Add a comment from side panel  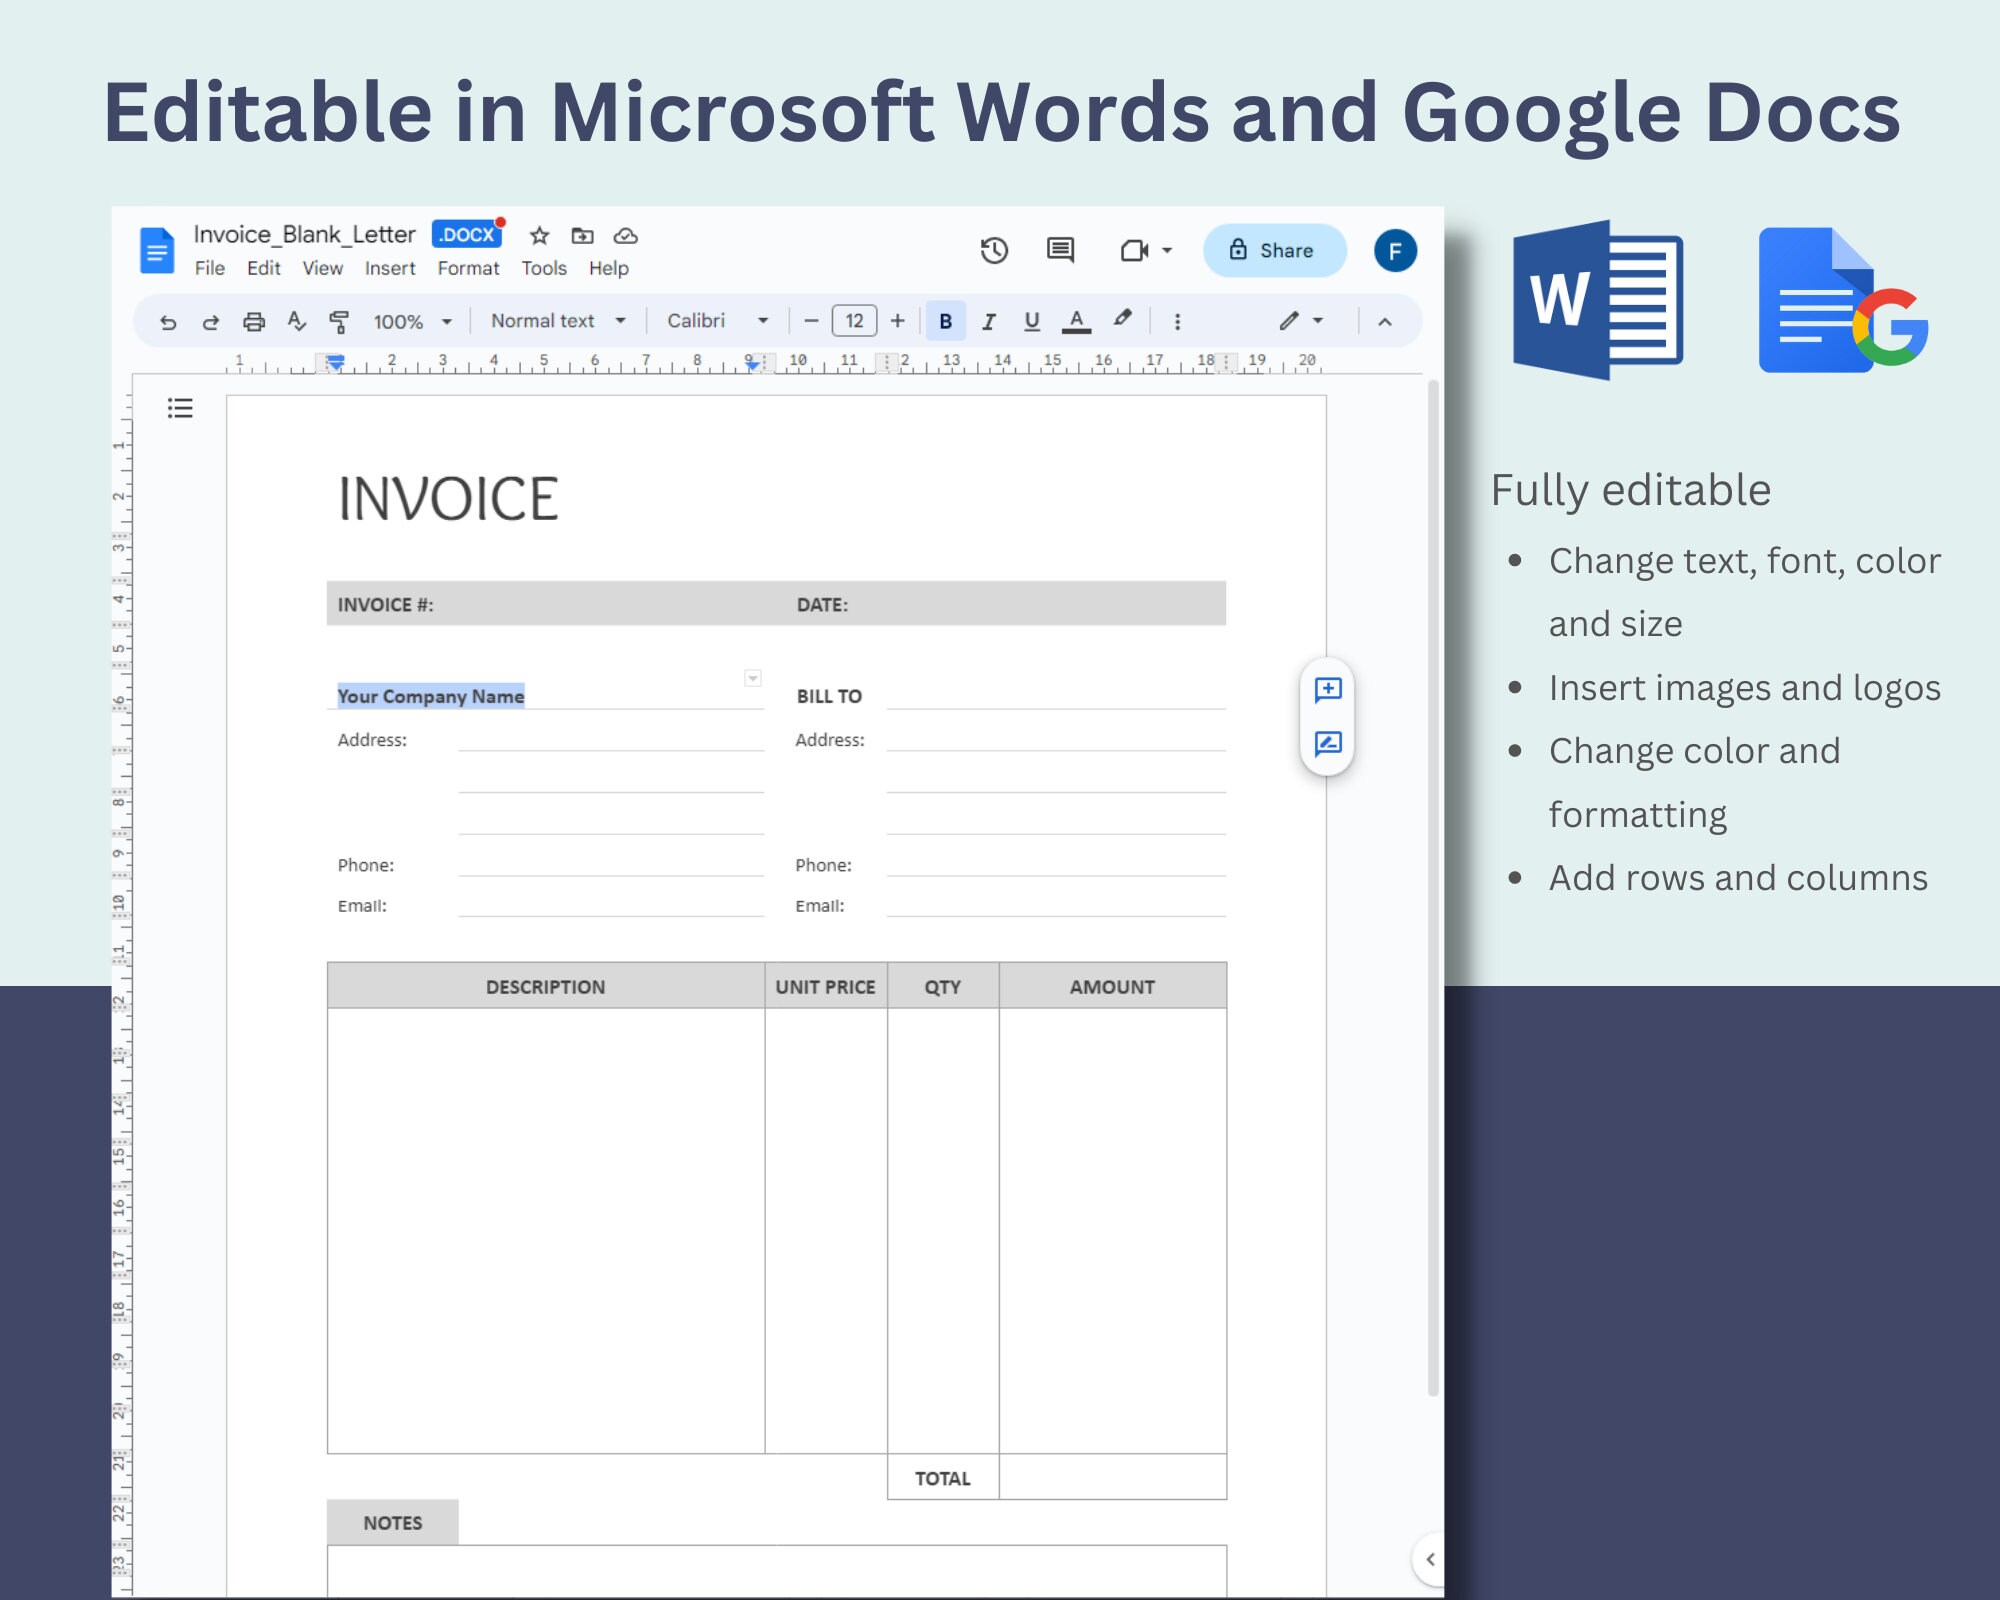[1328, 689]
